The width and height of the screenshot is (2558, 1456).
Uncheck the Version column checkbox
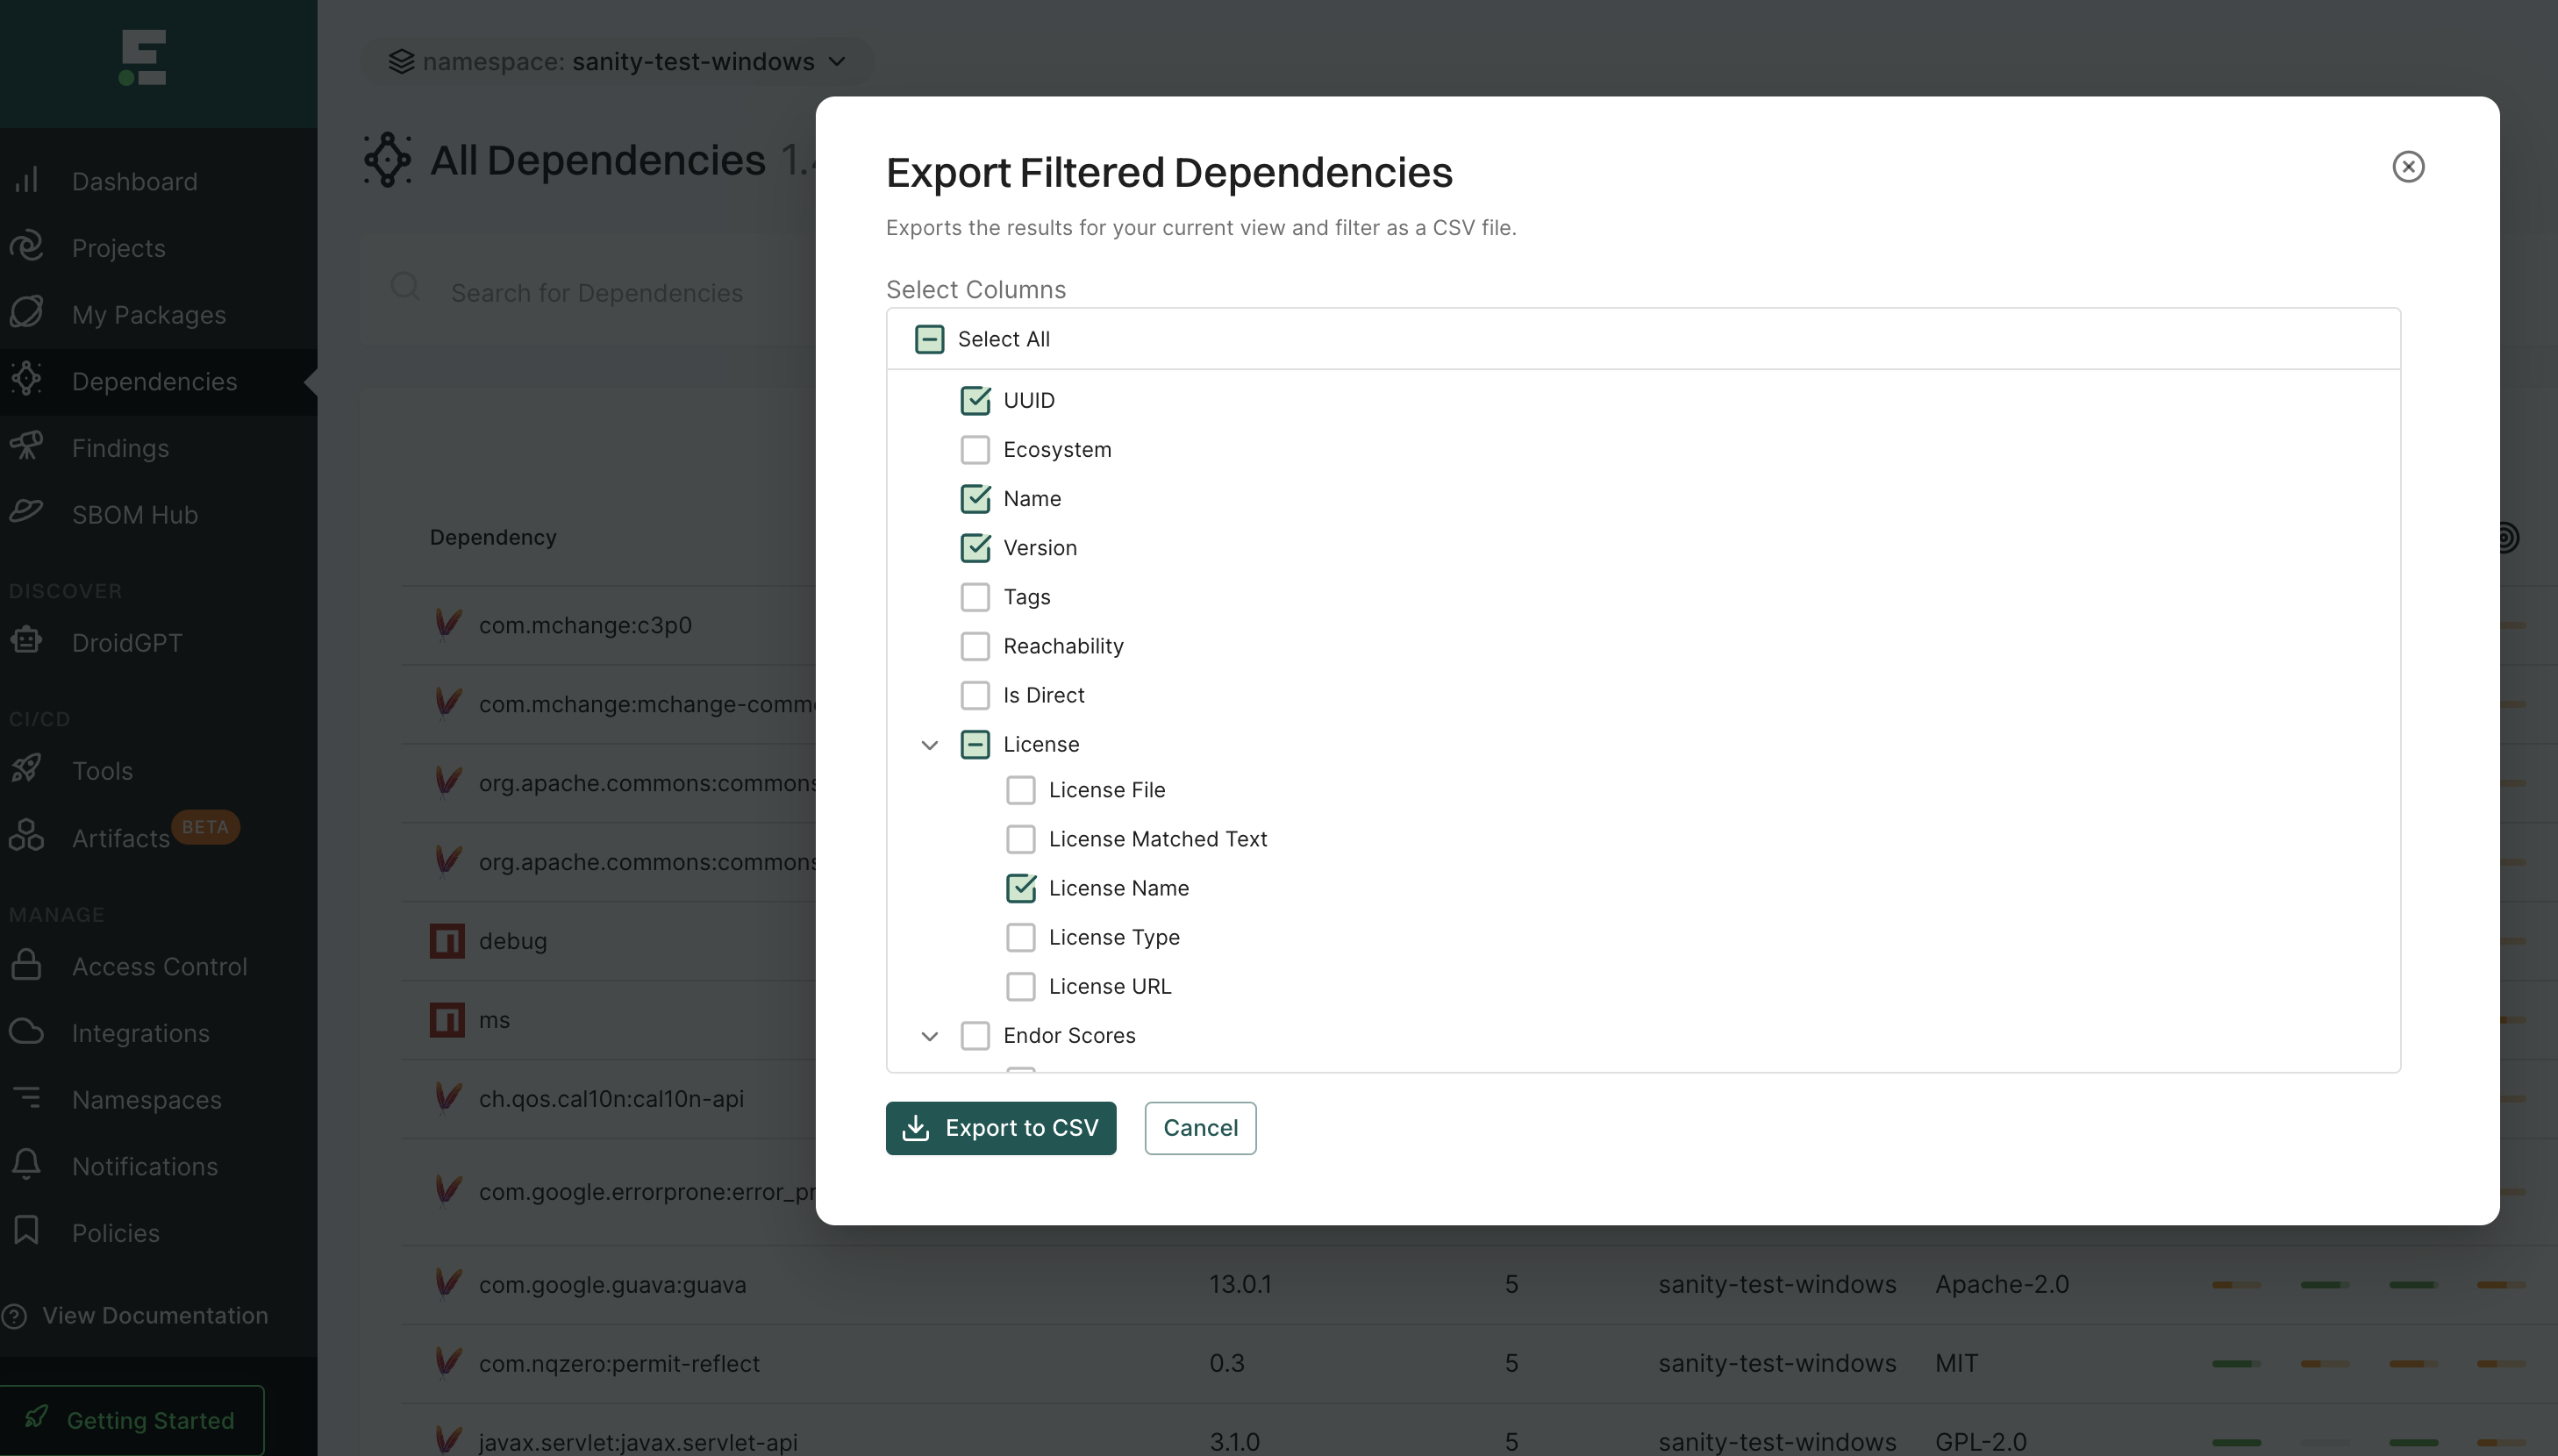[x=975, y=547]
